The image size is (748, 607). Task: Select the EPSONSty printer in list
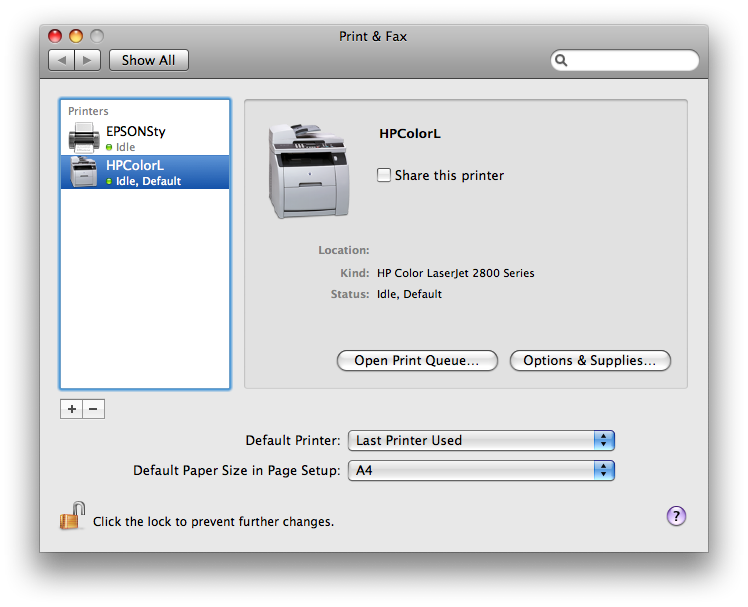(145, 138)
